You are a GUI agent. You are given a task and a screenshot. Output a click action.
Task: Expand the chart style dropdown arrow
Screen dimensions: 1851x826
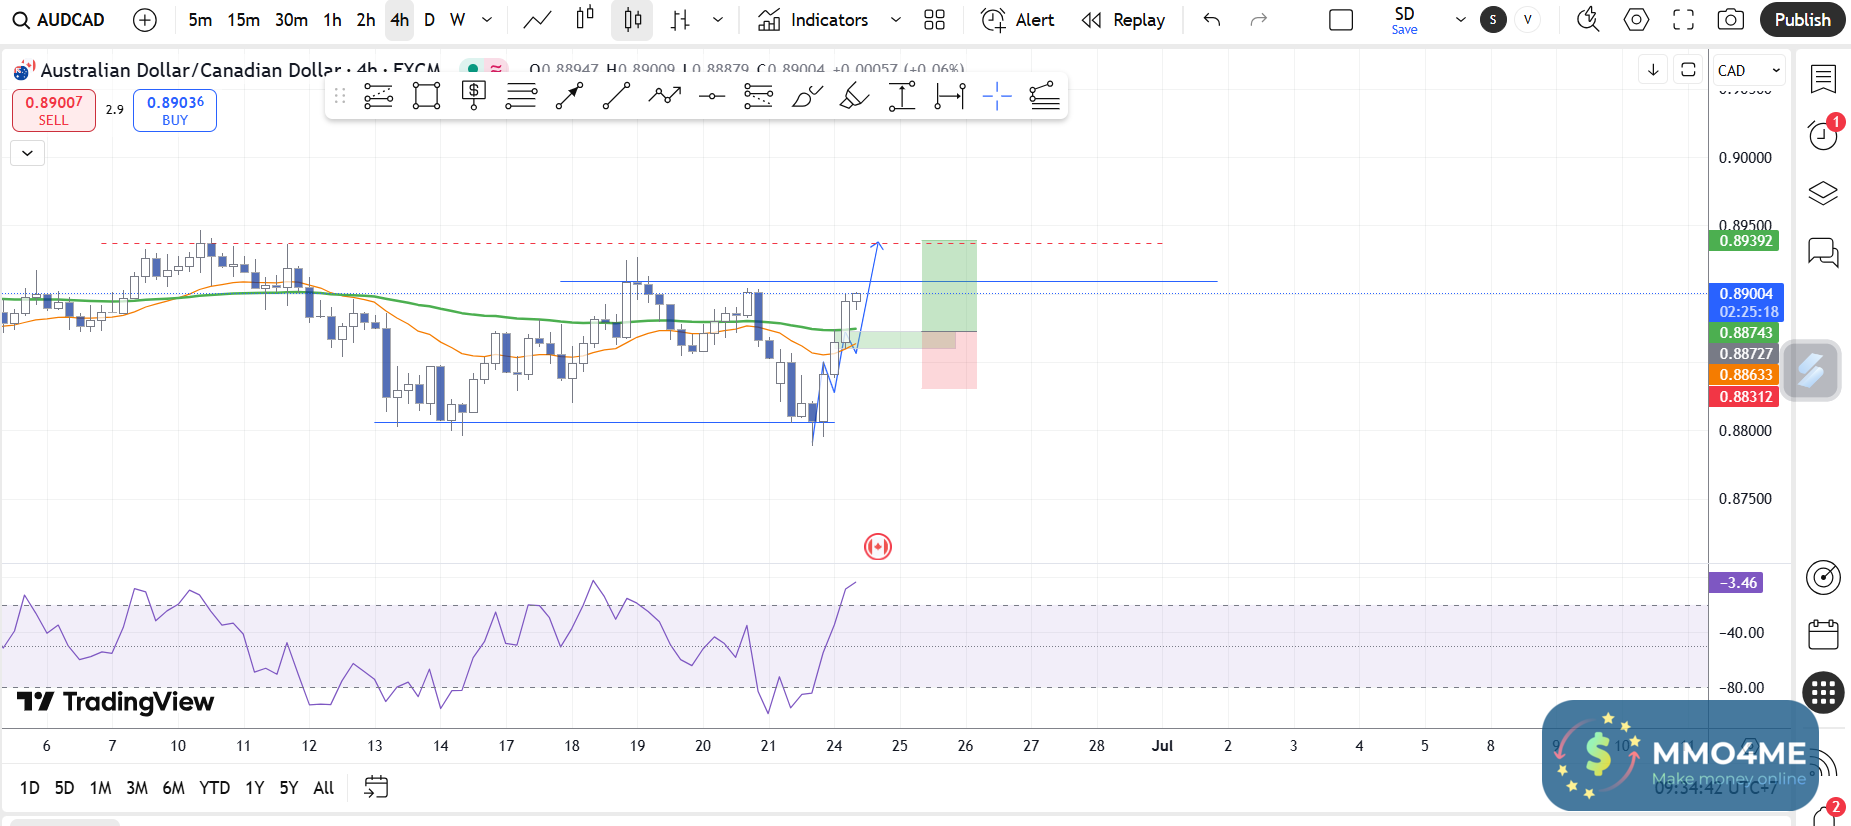(x=718, y=20)
